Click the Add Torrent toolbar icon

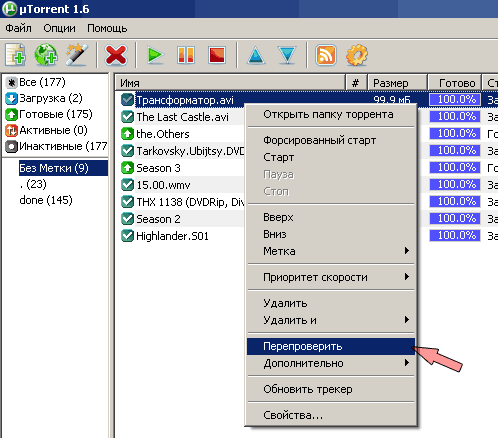(15, 54)
